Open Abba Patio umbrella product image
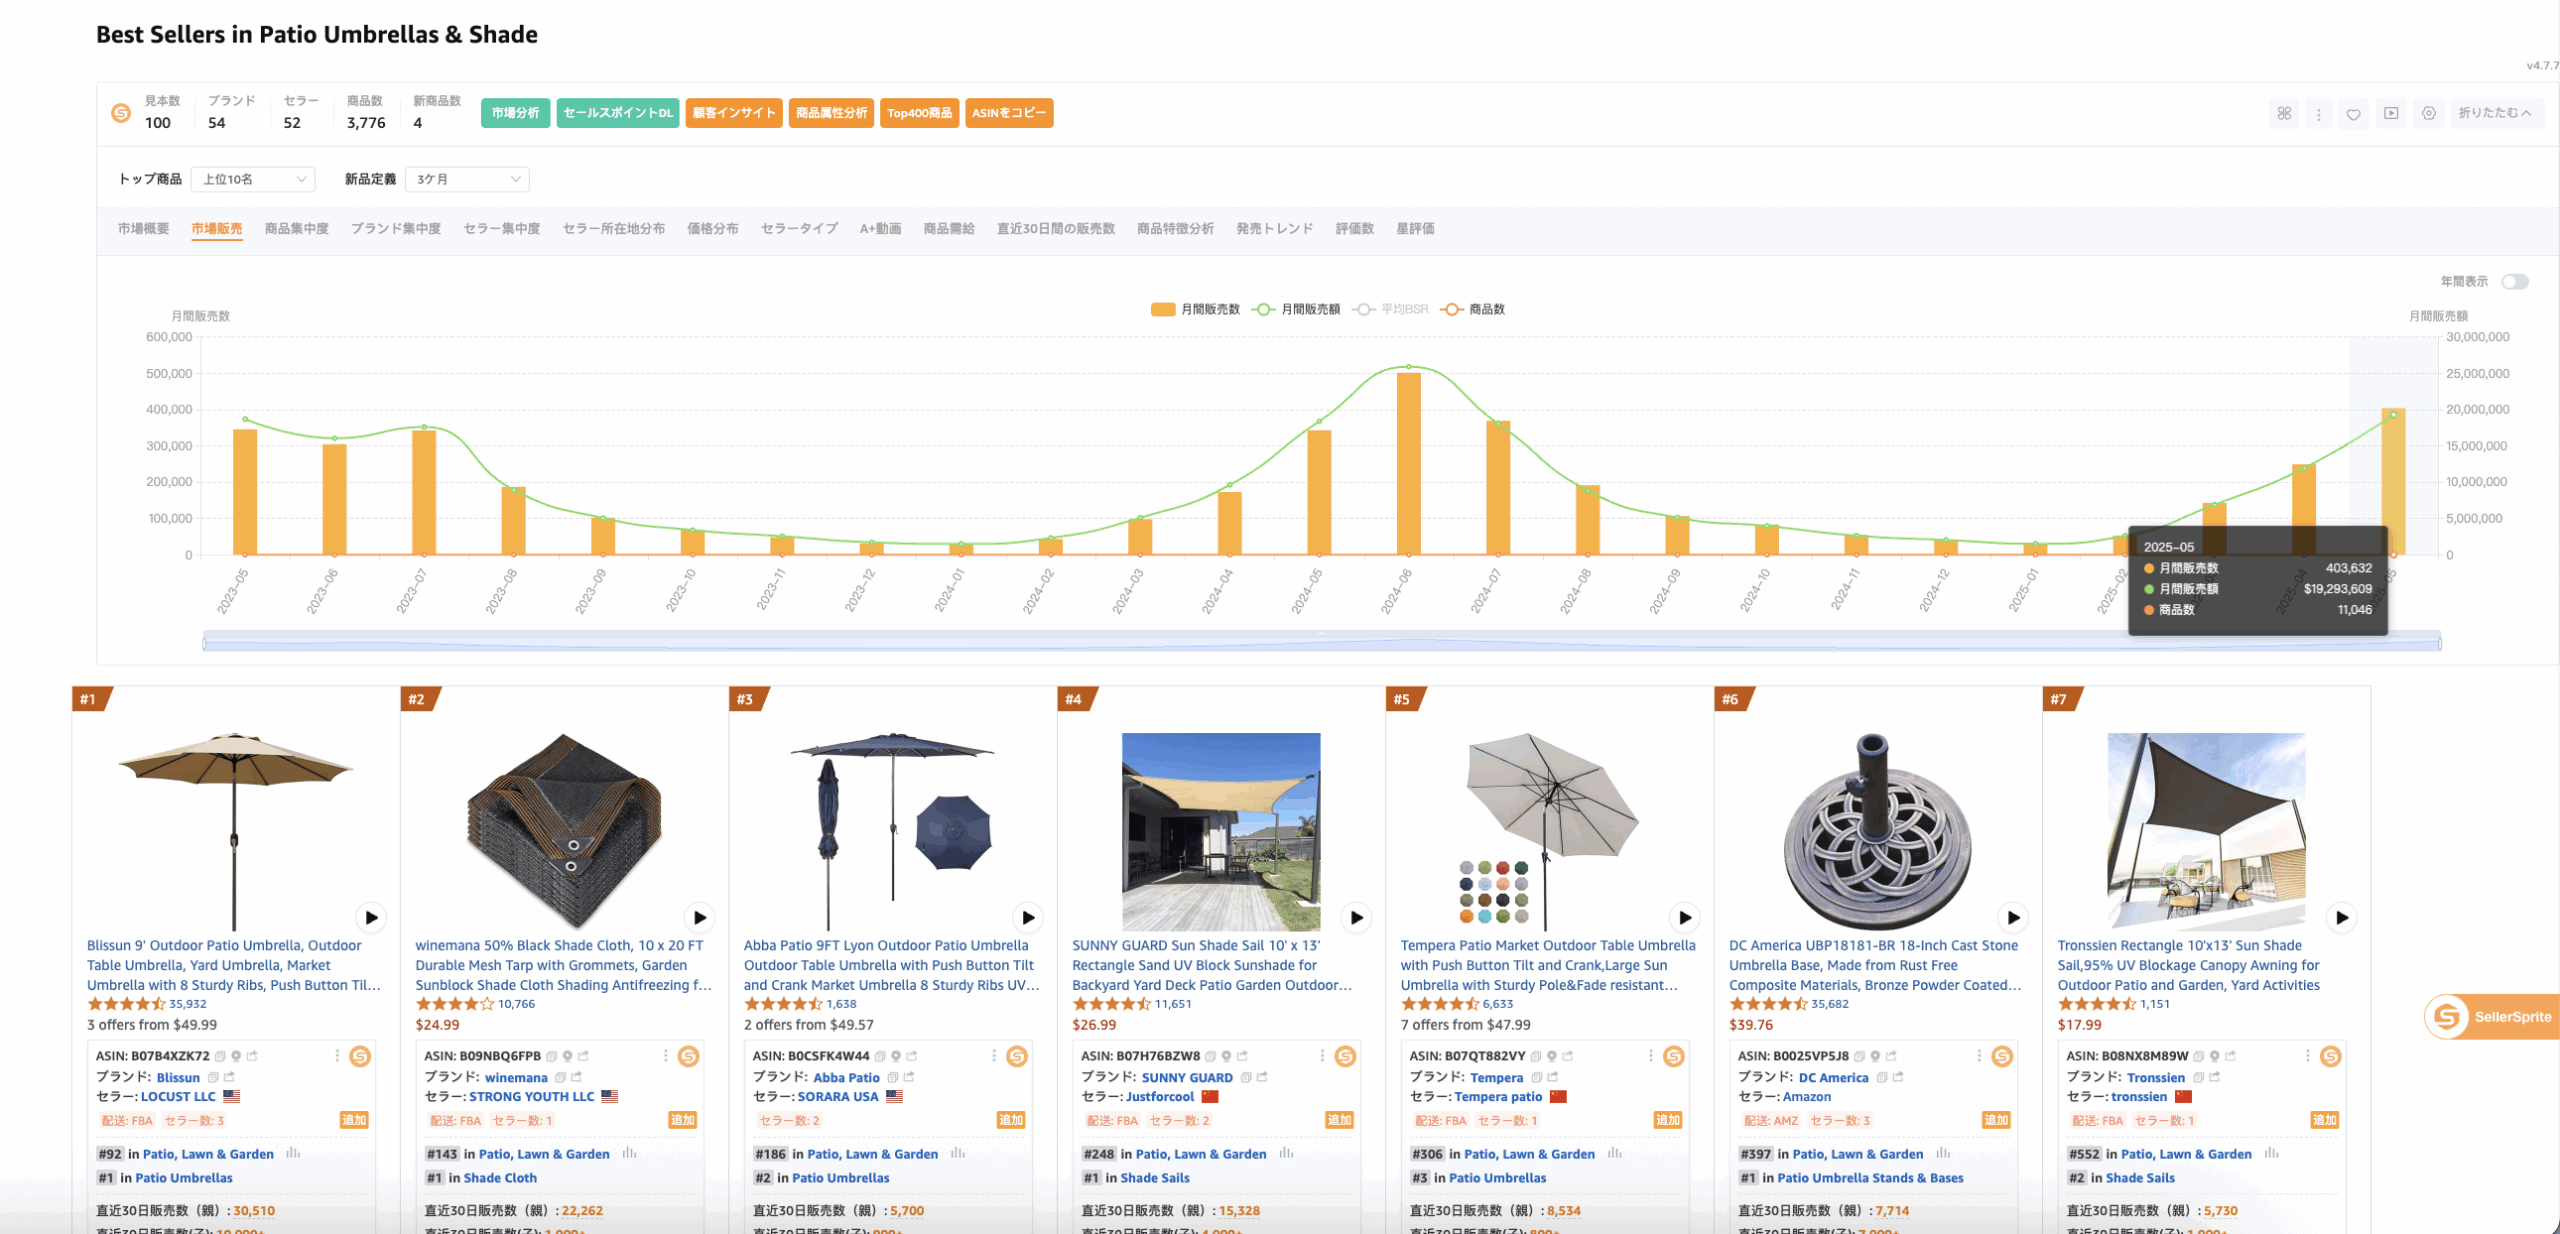Screen dimensions: 2560x1234 click(x=892, y=832)
